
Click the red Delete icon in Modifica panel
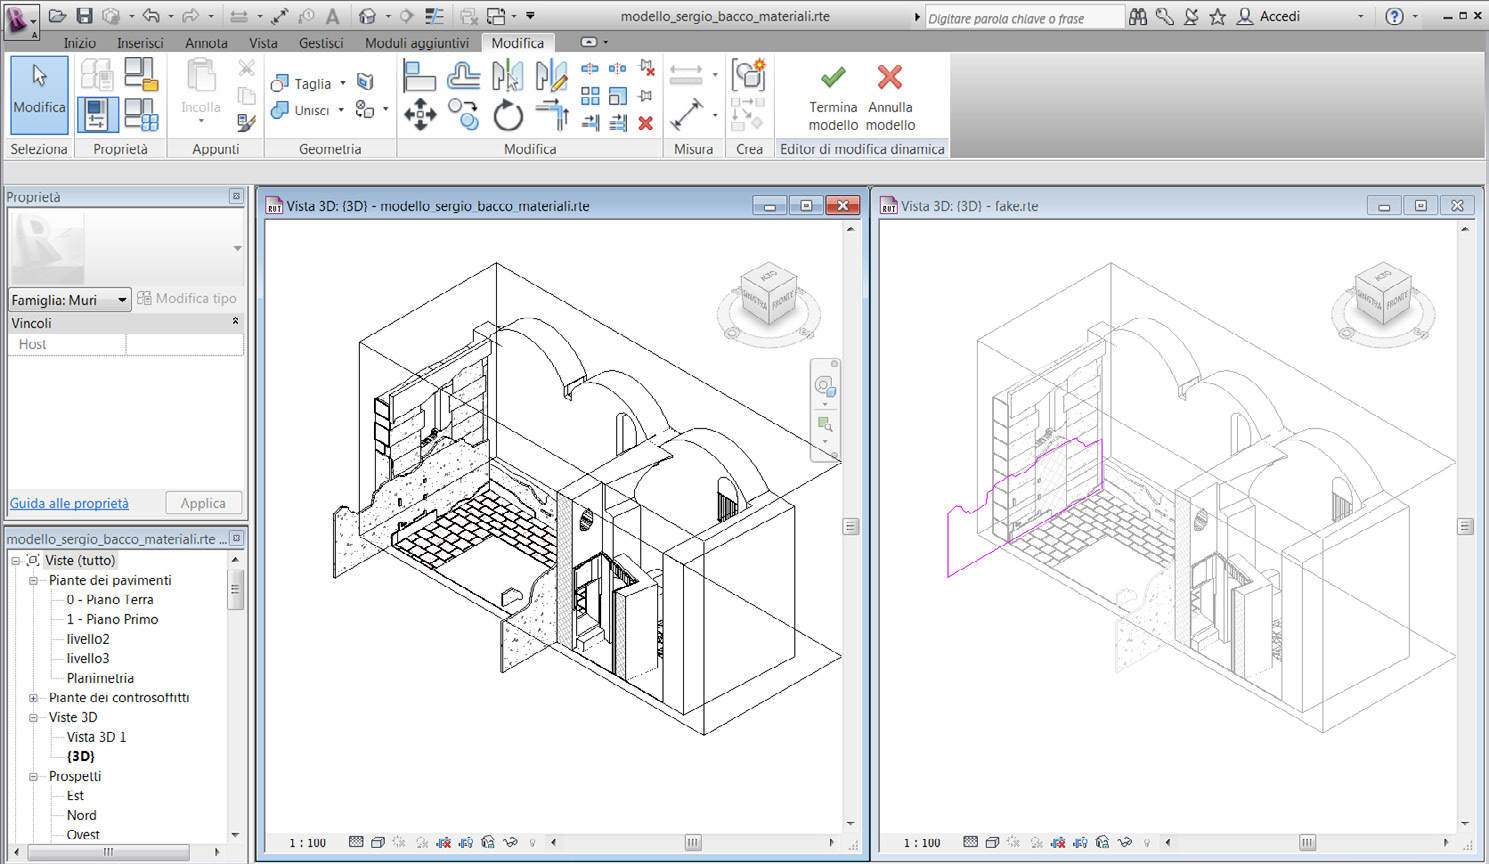coord(646,123)
